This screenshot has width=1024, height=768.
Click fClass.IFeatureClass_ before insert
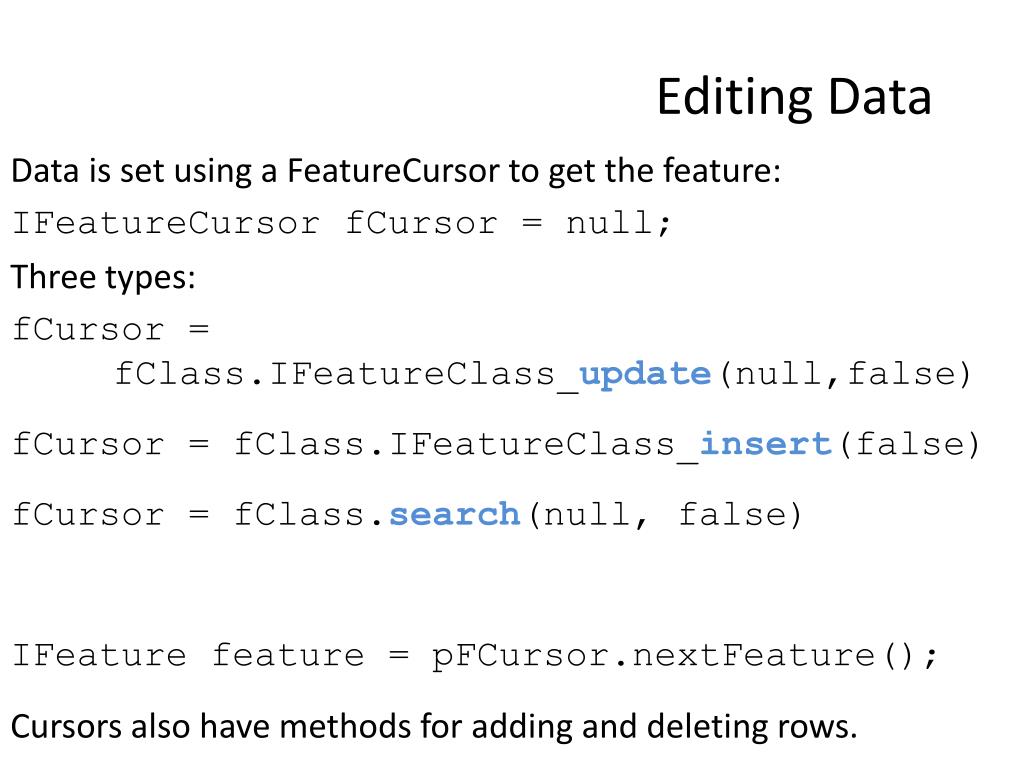pos(466,445)
